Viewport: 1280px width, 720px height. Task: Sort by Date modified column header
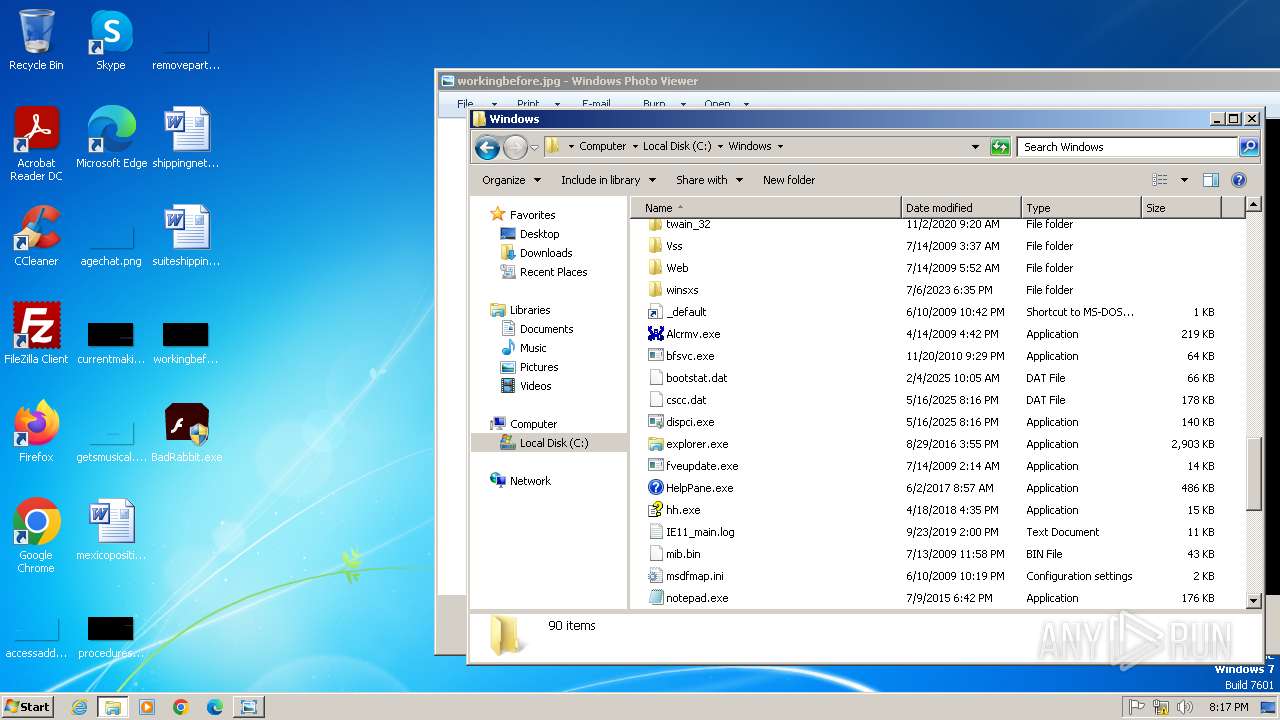(961, 208)
